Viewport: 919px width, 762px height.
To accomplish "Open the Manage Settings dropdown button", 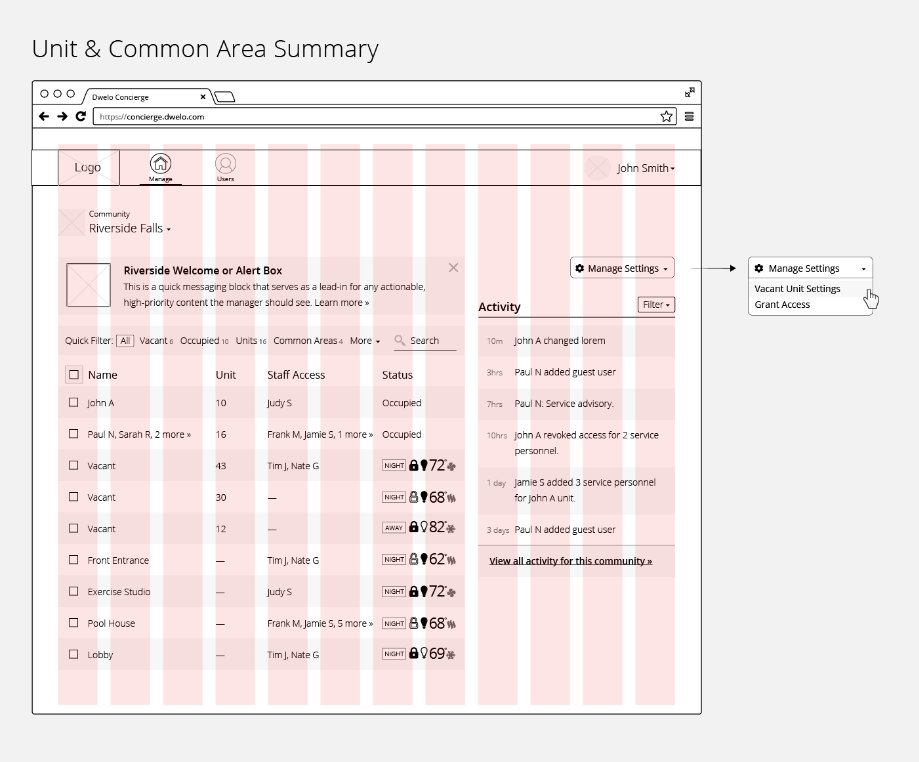I will coord(622,268).
